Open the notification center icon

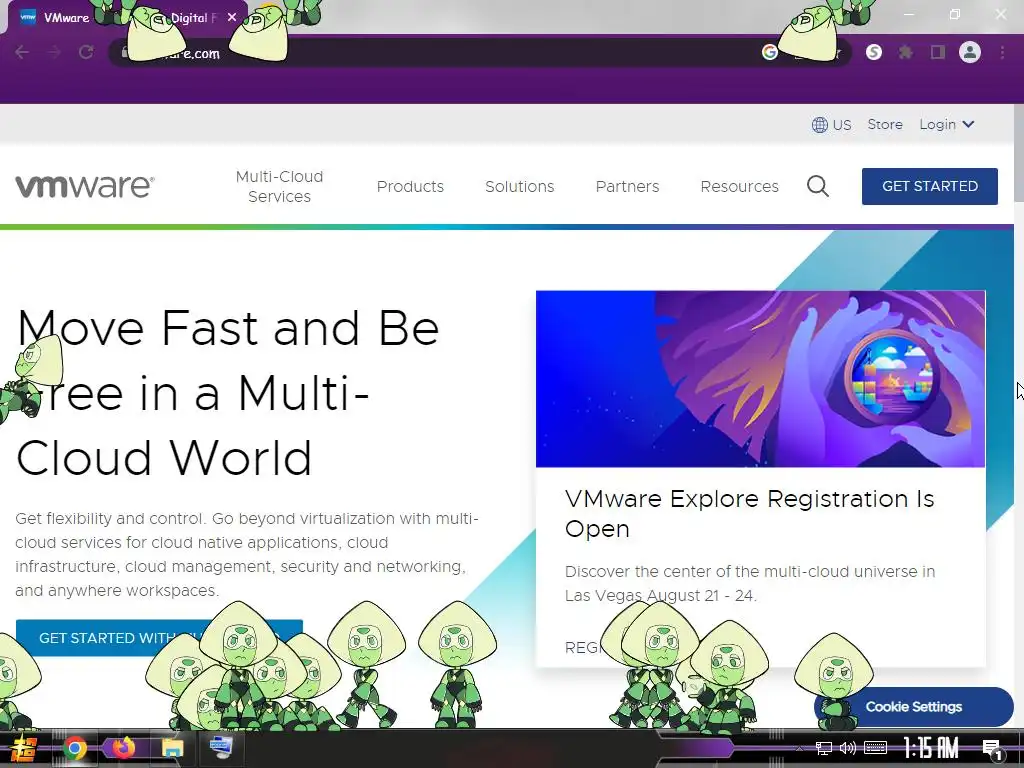coord(992,749)
